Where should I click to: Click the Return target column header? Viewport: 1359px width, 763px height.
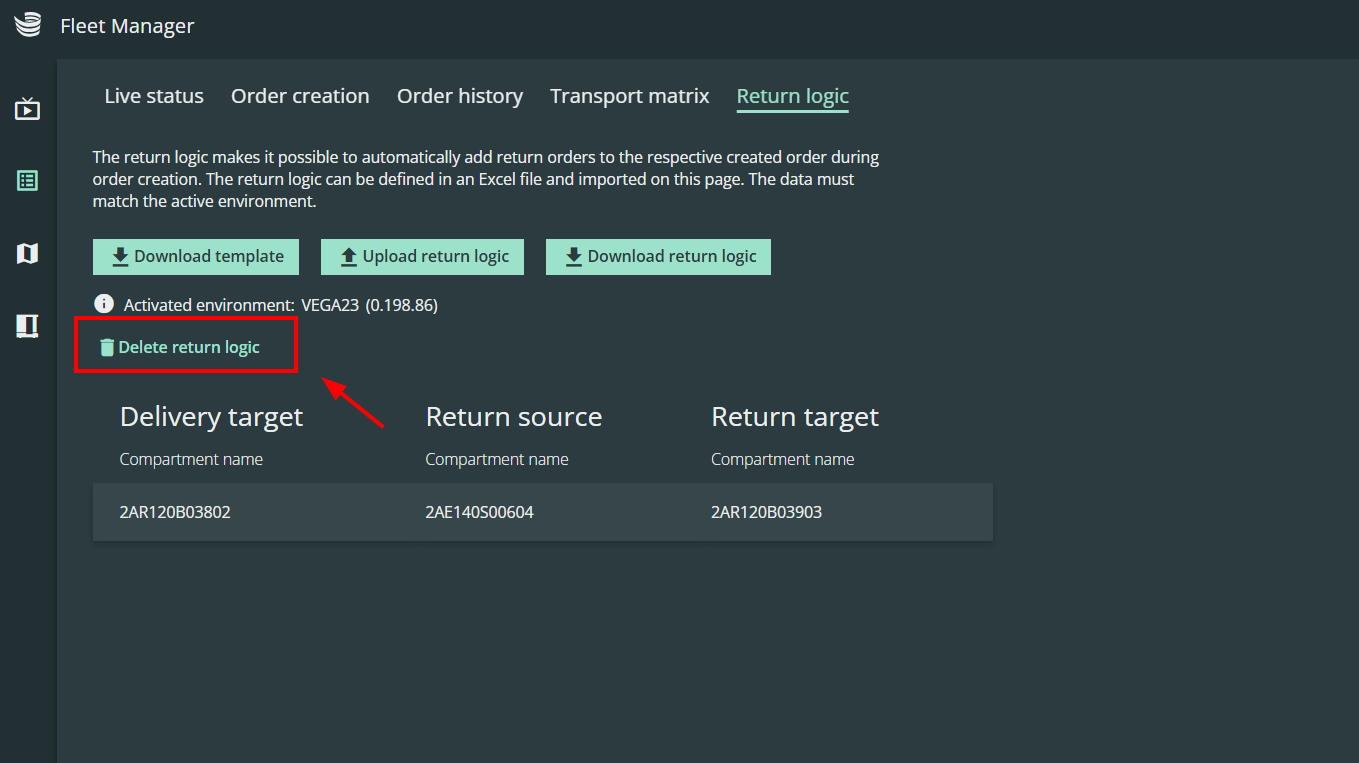click(x=795, y=417)
